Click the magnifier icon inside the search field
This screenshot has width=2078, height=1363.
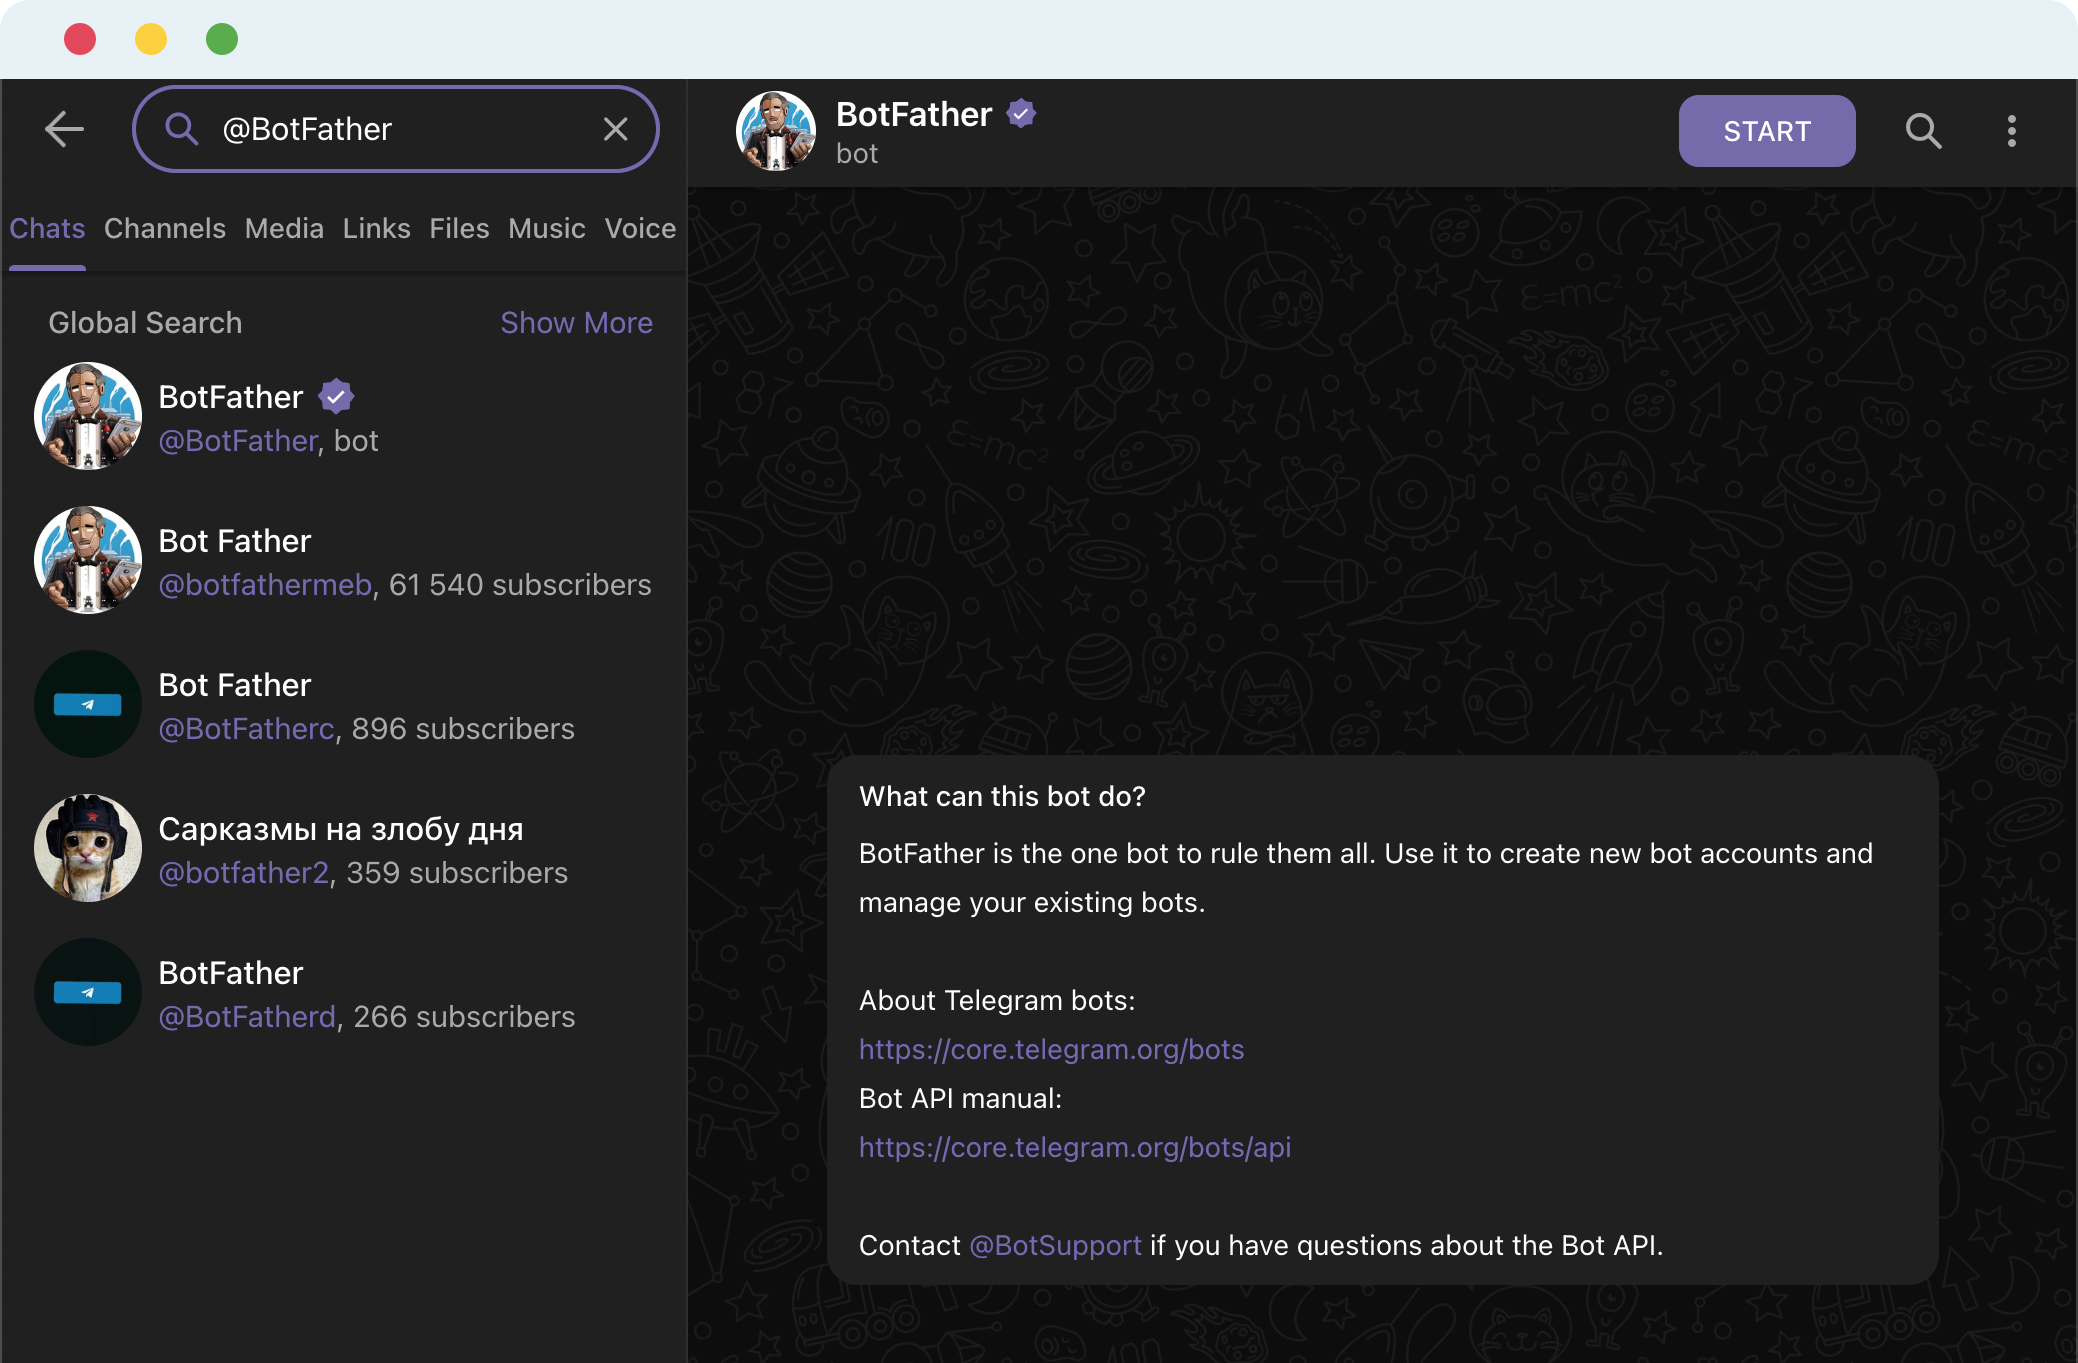[x=181, y=129]
